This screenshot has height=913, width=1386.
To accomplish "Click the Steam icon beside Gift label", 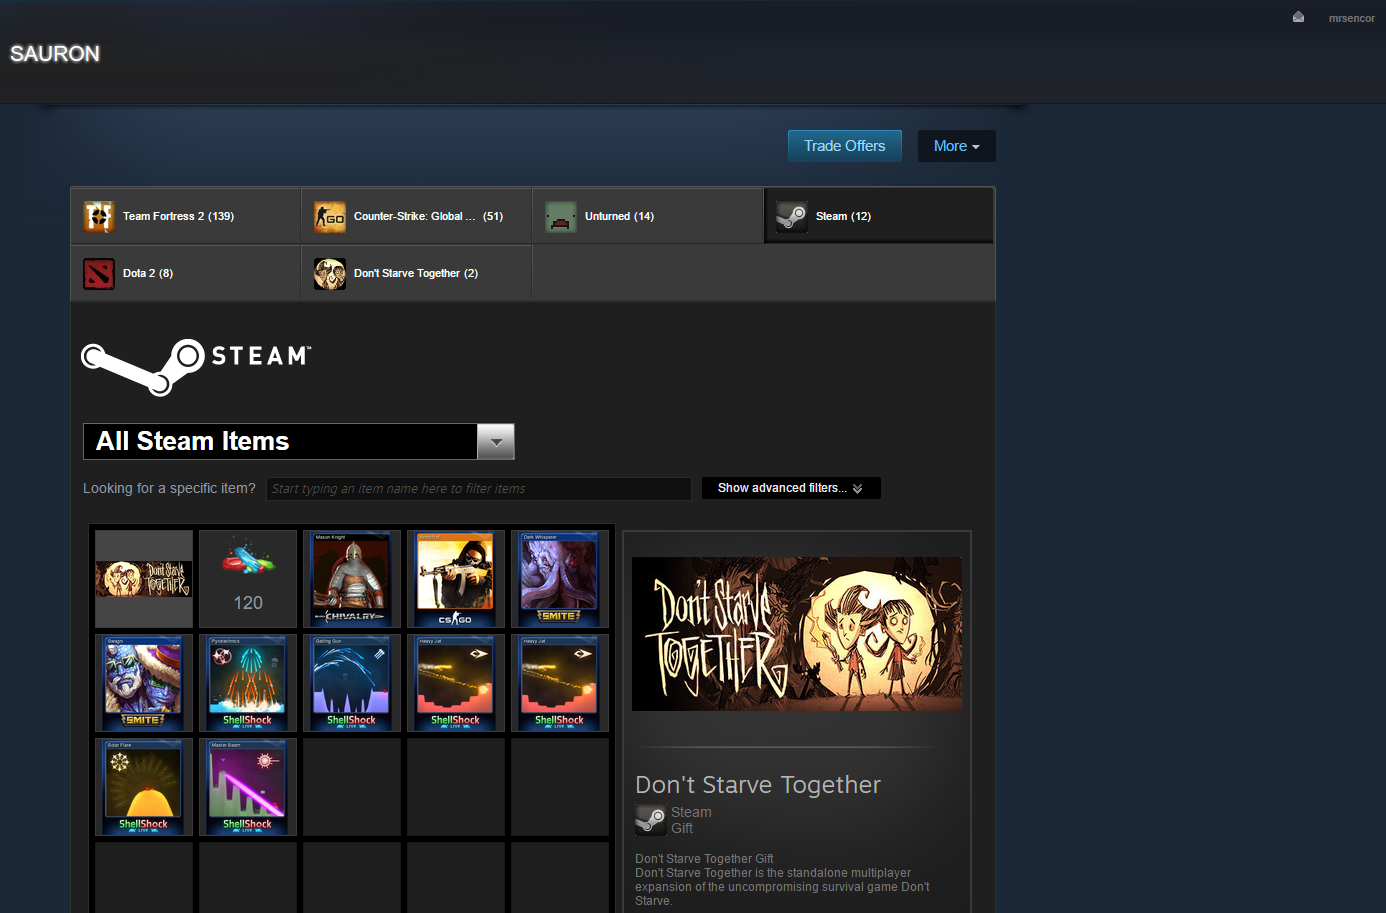I will 650,820.
